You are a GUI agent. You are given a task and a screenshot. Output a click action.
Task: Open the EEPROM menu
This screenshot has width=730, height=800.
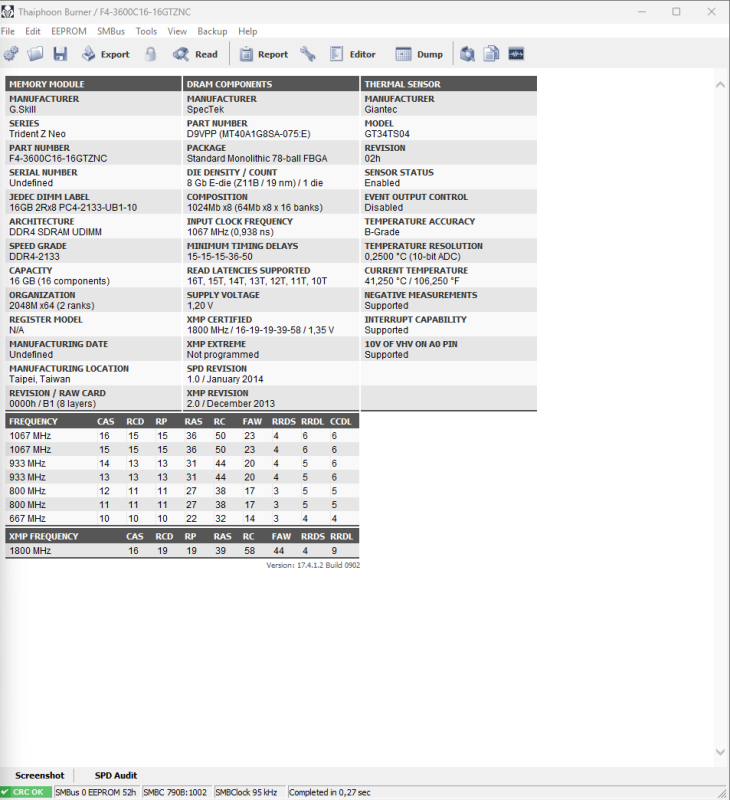pyautogui.click(x=69, y=31)
